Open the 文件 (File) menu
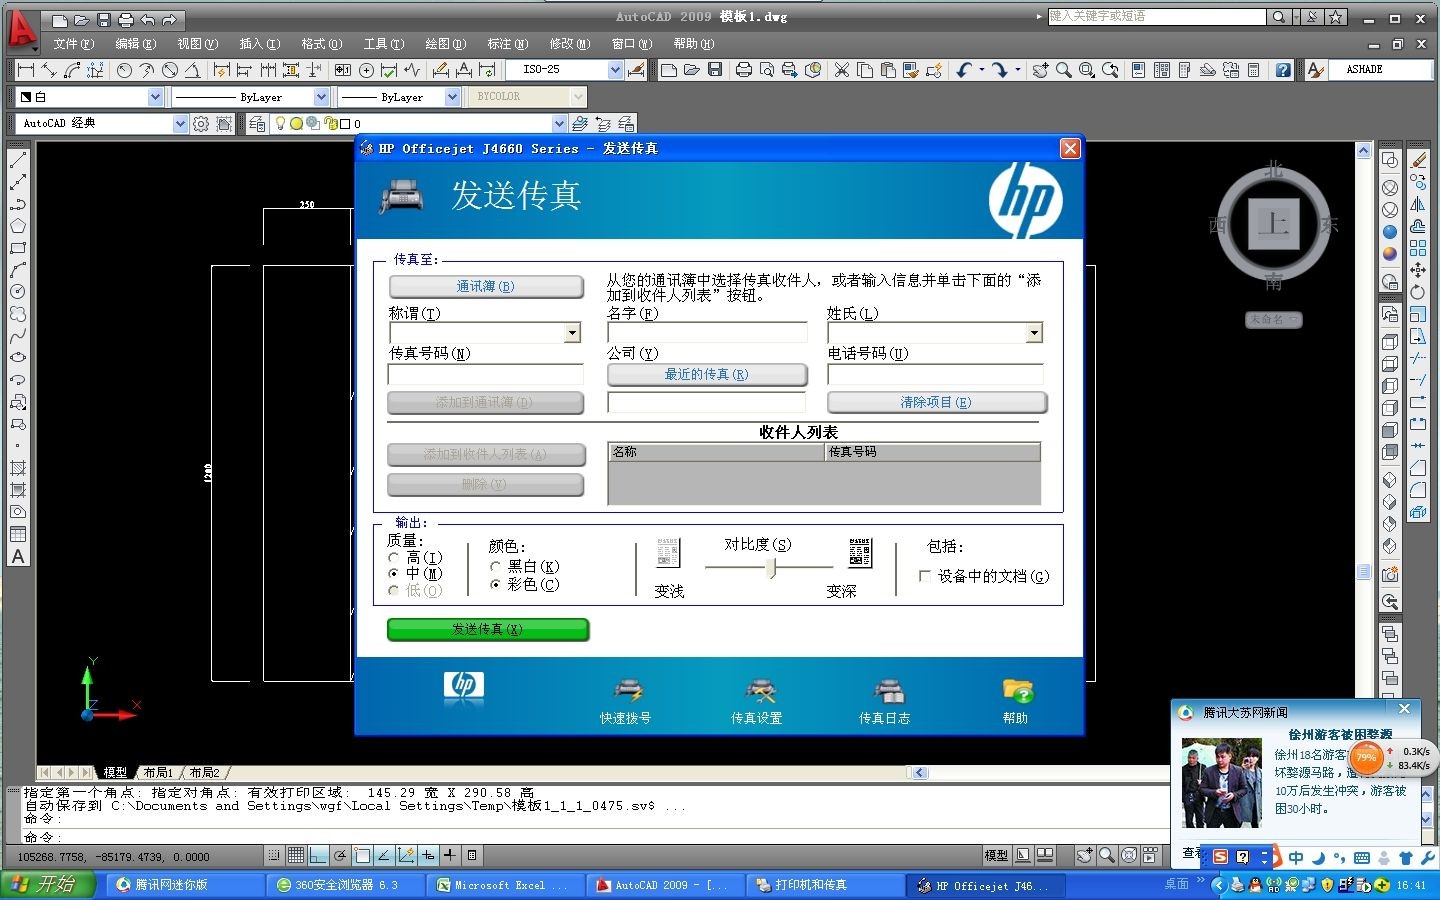This screenshot has width=1440, height=900. (73, 44)
